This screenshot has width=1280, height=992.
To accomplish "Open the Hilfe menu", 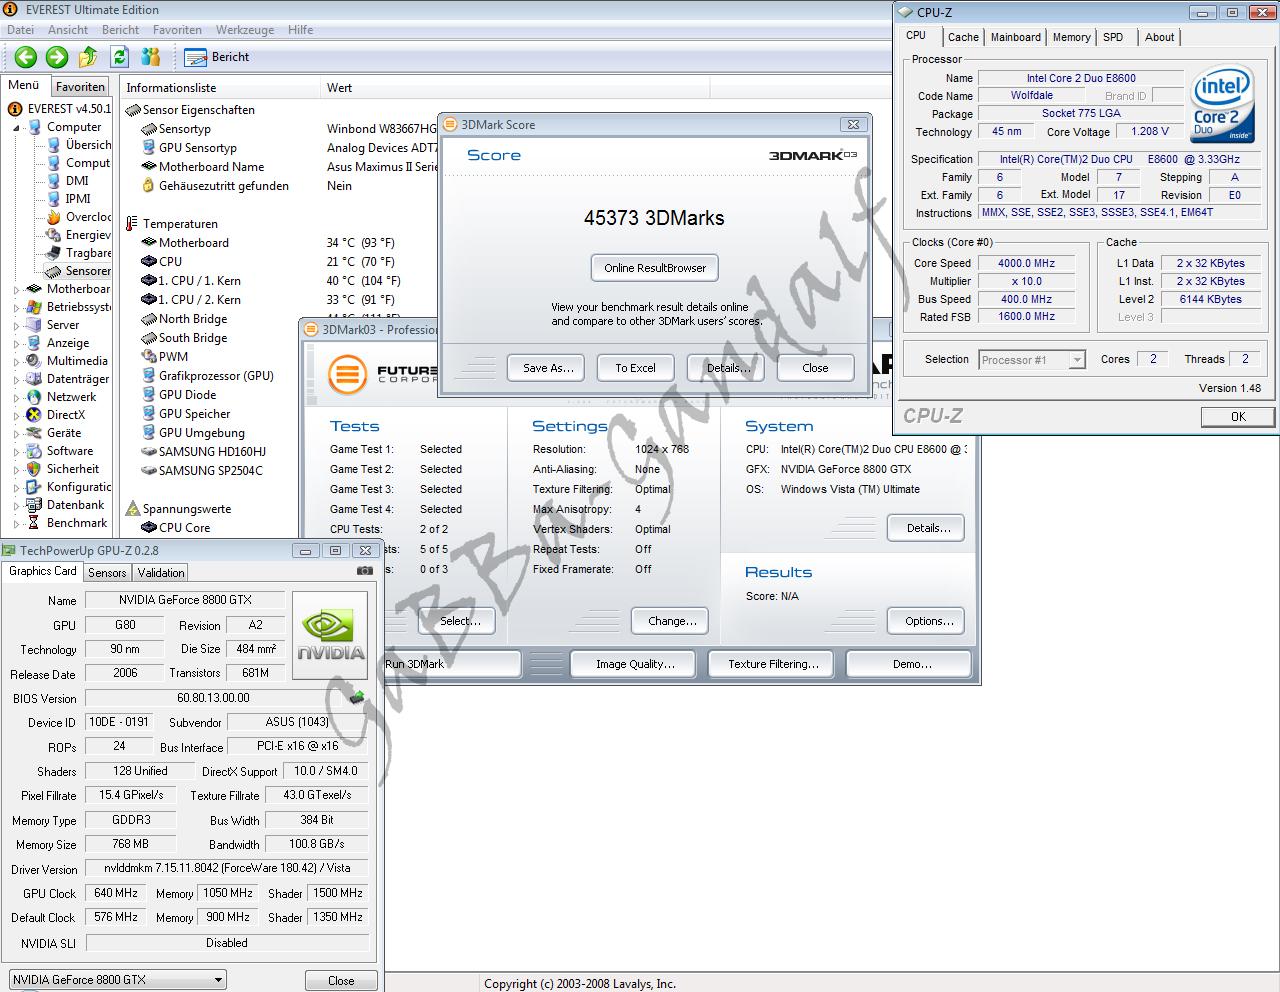I will (x=300, y=30).
